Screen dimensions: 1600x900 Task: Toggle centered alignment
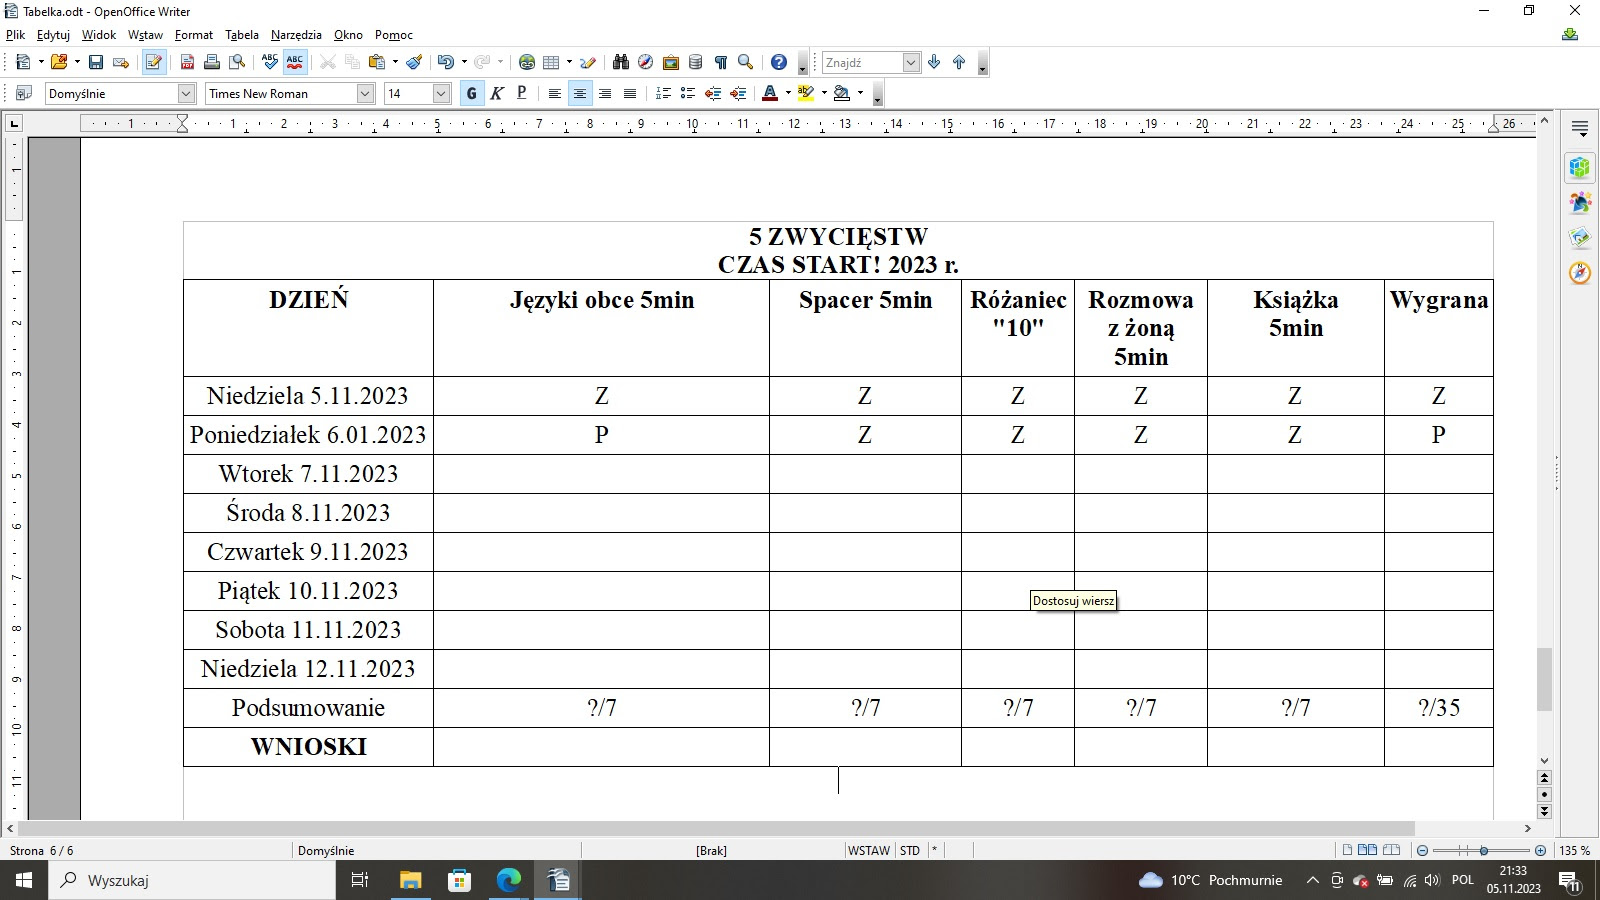point(580,93)
